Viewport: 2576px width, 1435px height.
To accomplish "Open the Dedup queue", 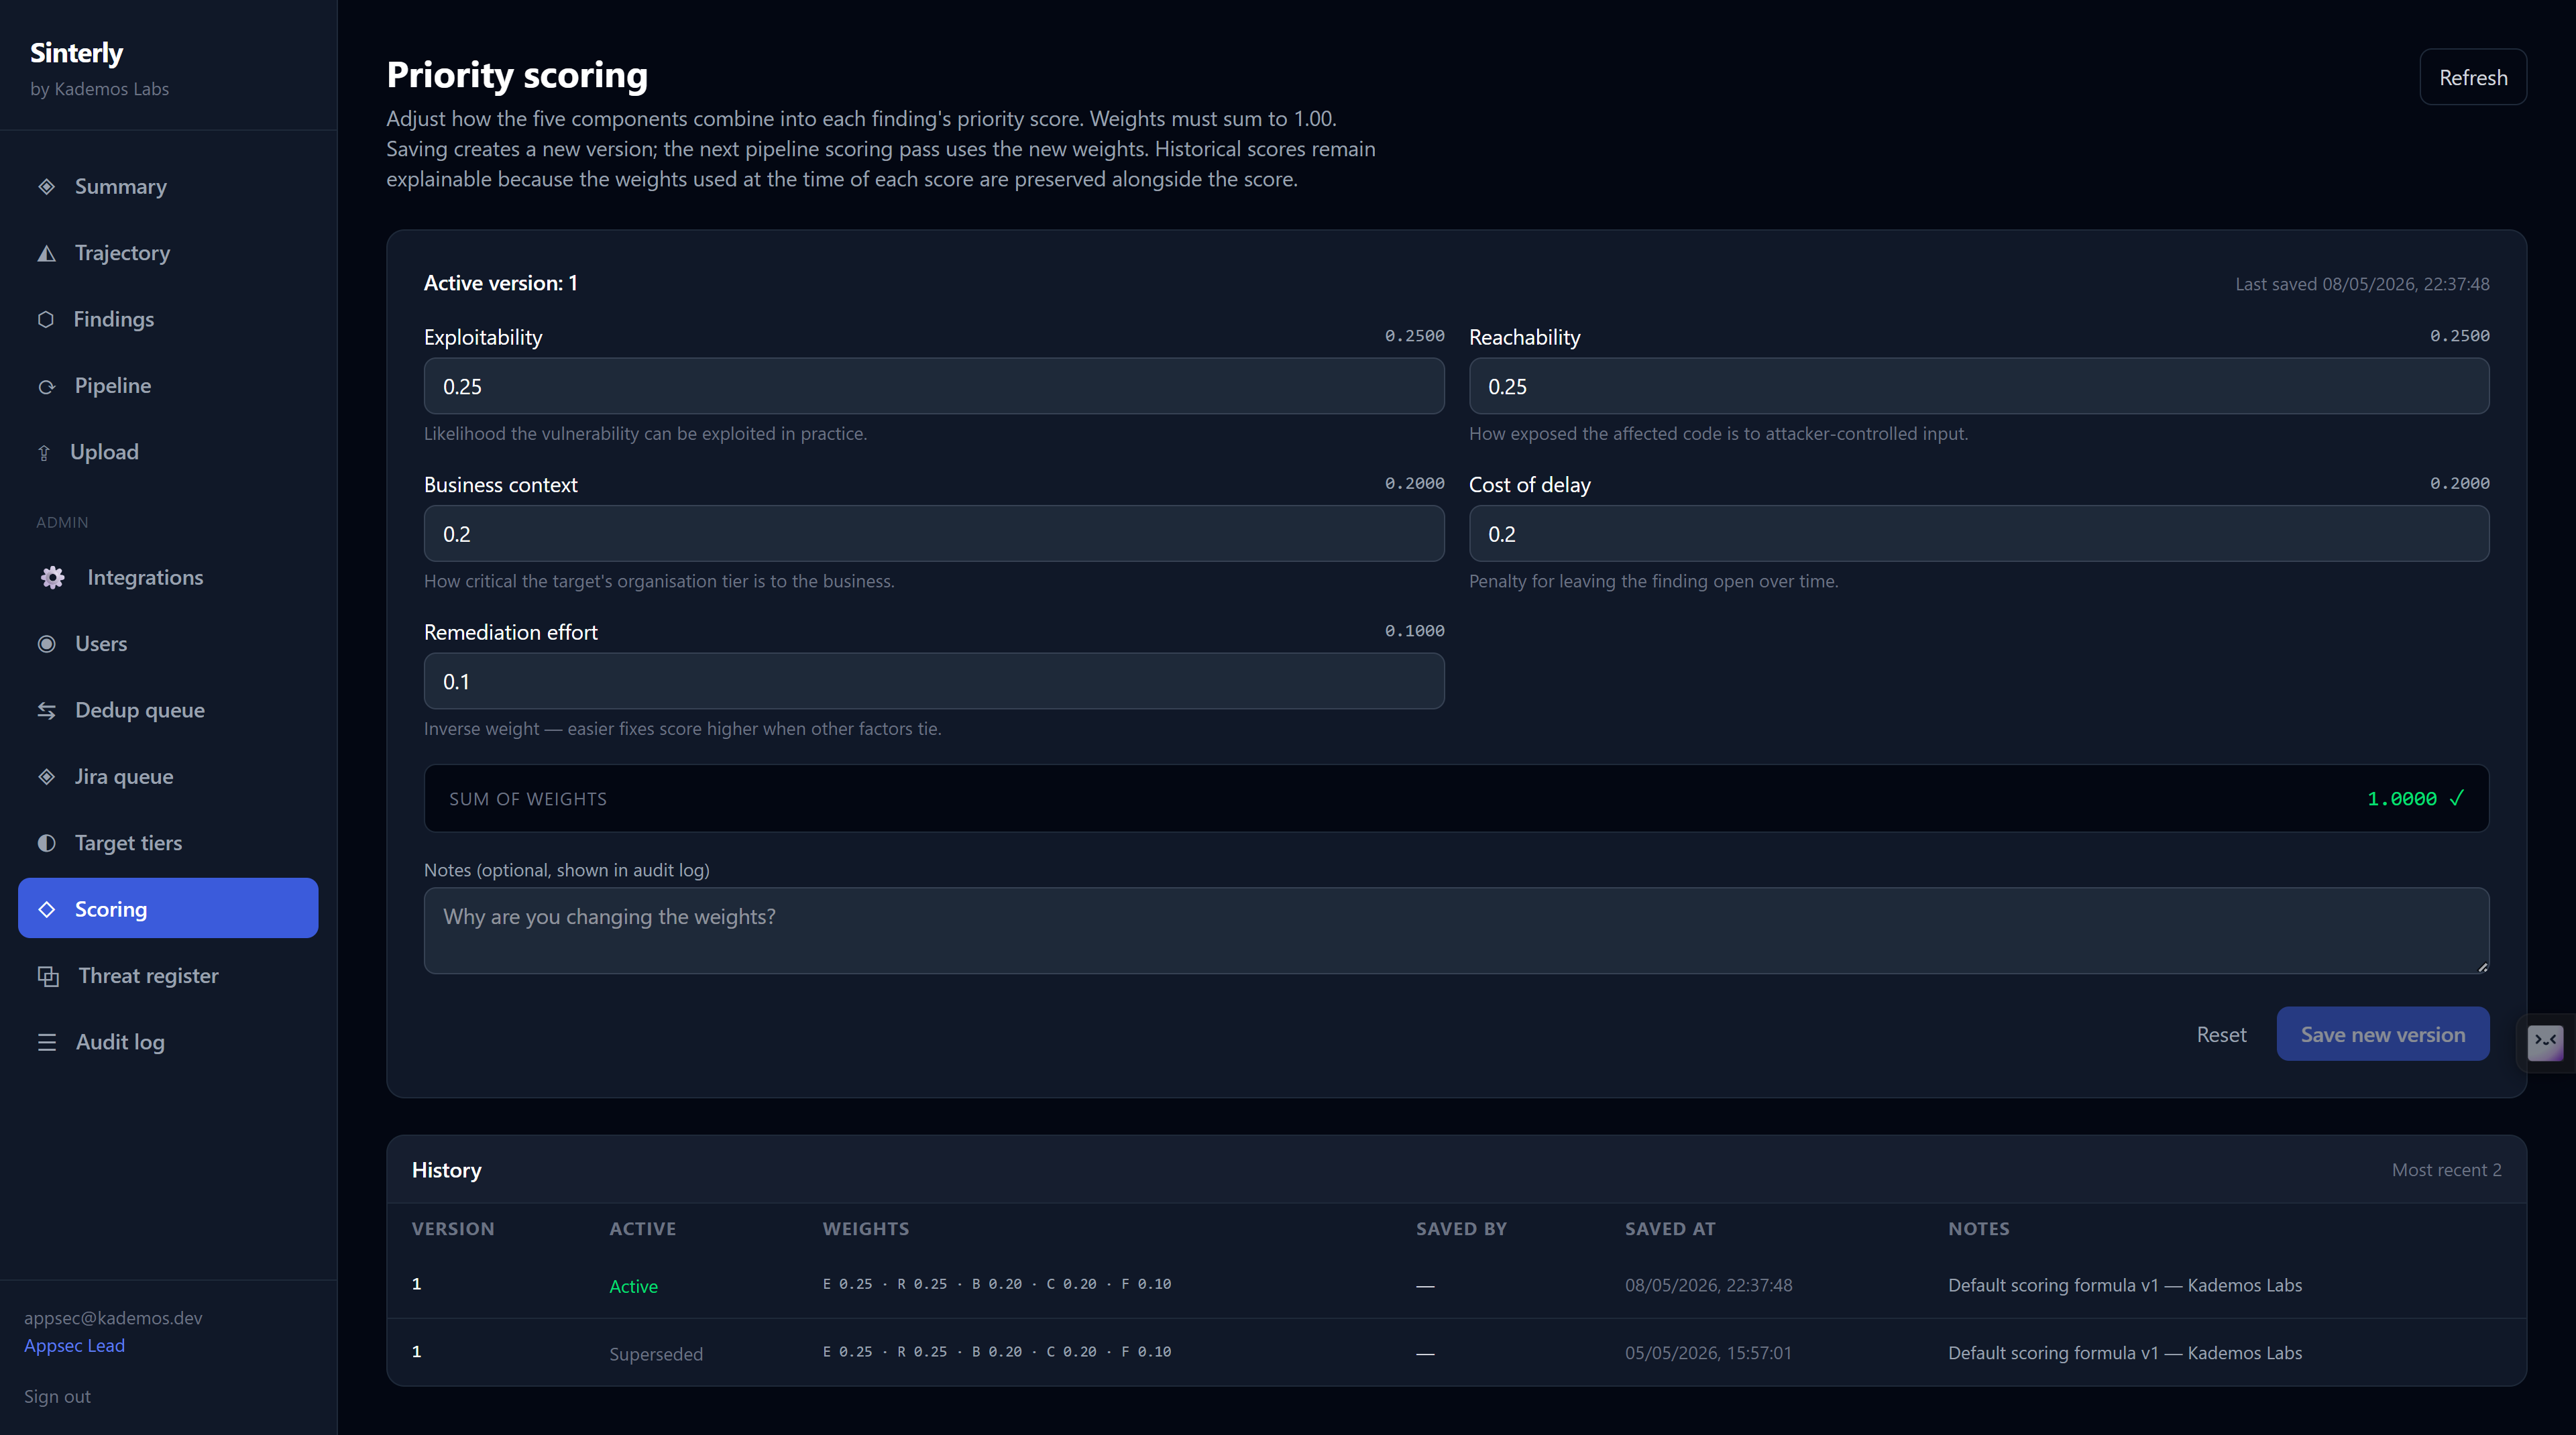I will coord(168,710).
